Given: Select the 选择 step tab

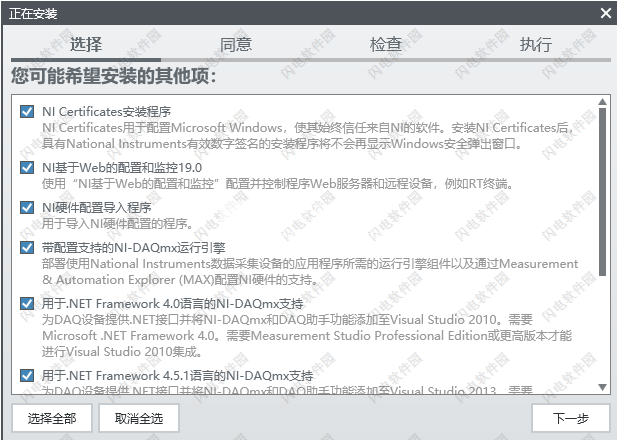Looking at the screenshot, I should tap(86, 44).
